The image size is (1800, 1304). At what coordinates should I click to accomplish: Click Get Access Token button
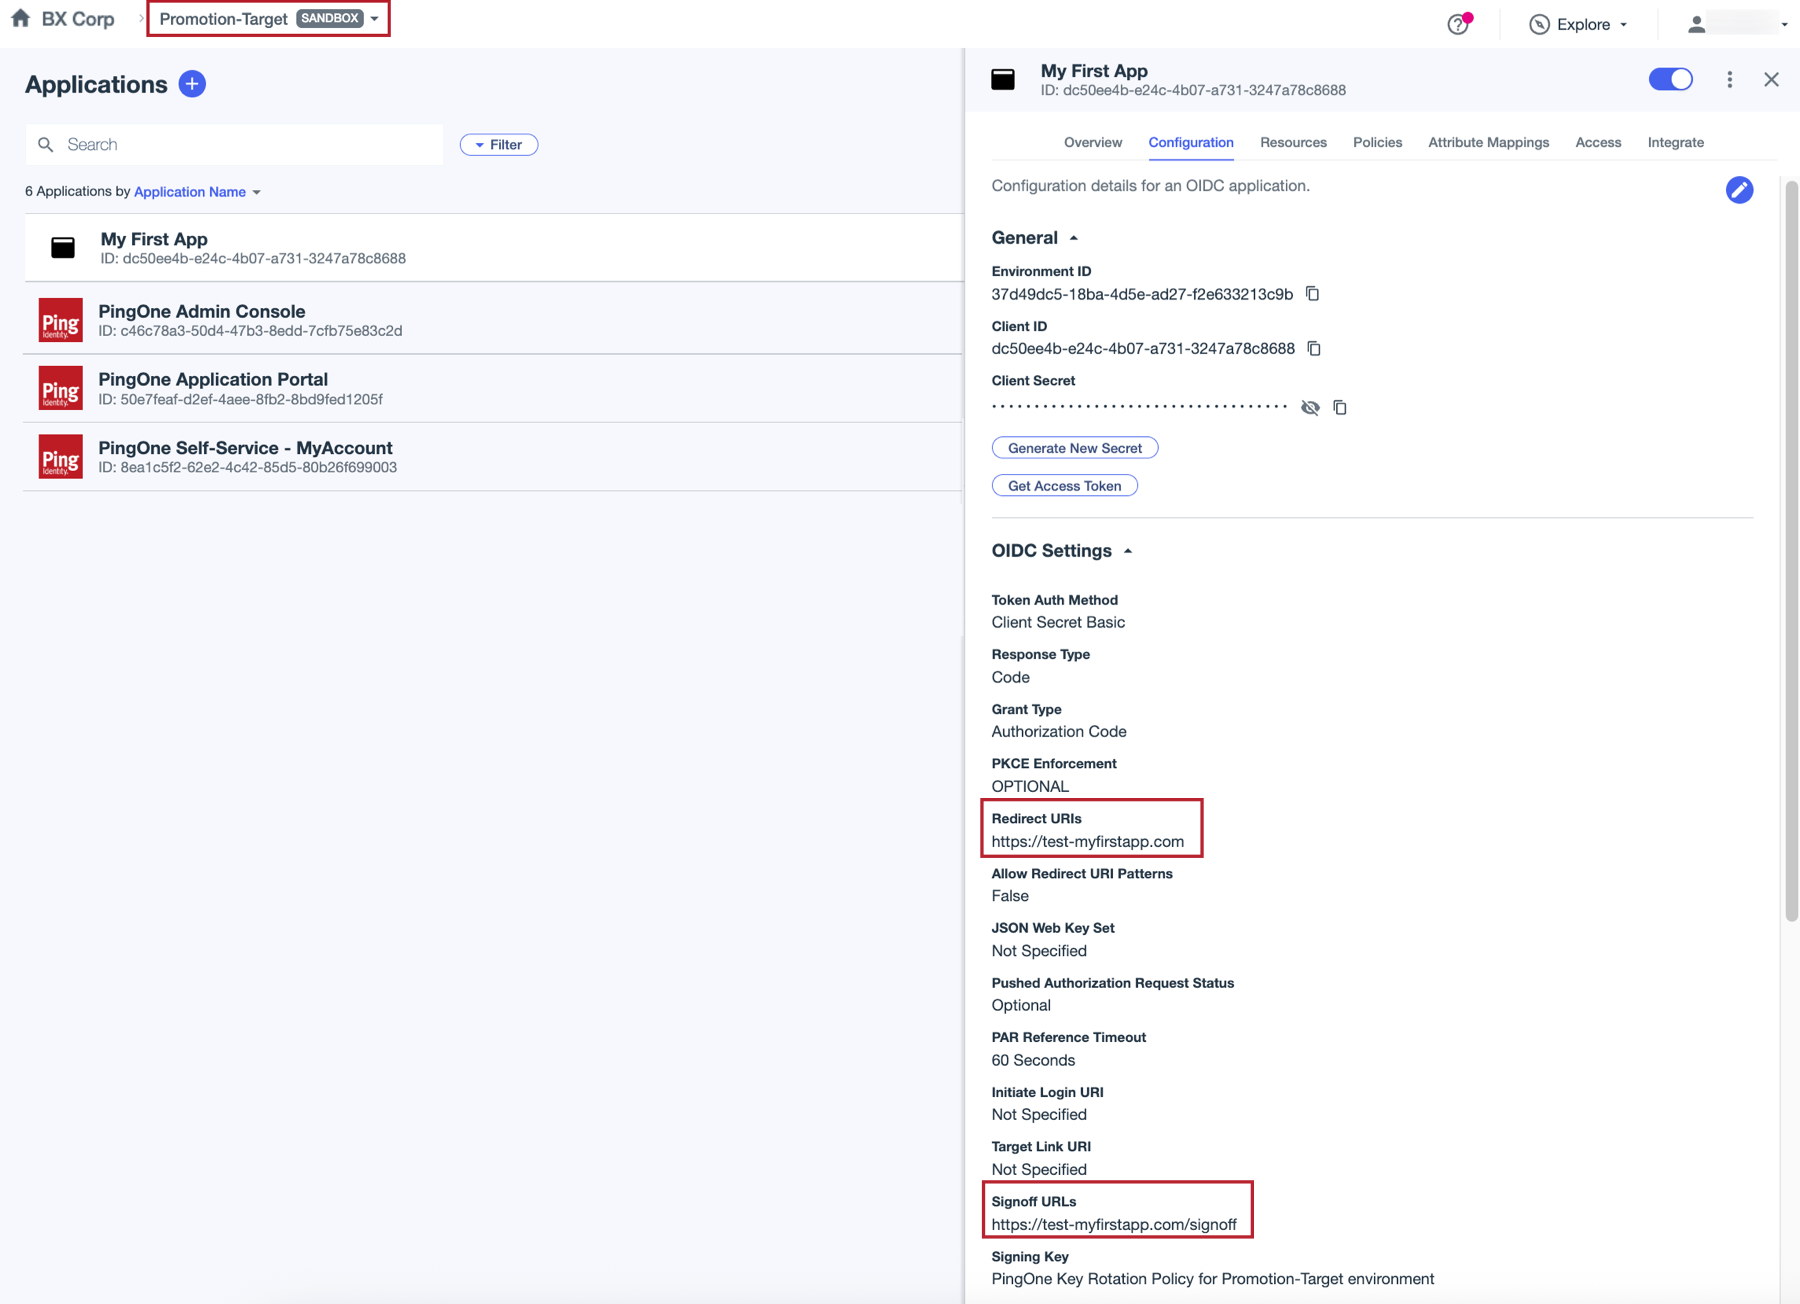[1064, 486]
